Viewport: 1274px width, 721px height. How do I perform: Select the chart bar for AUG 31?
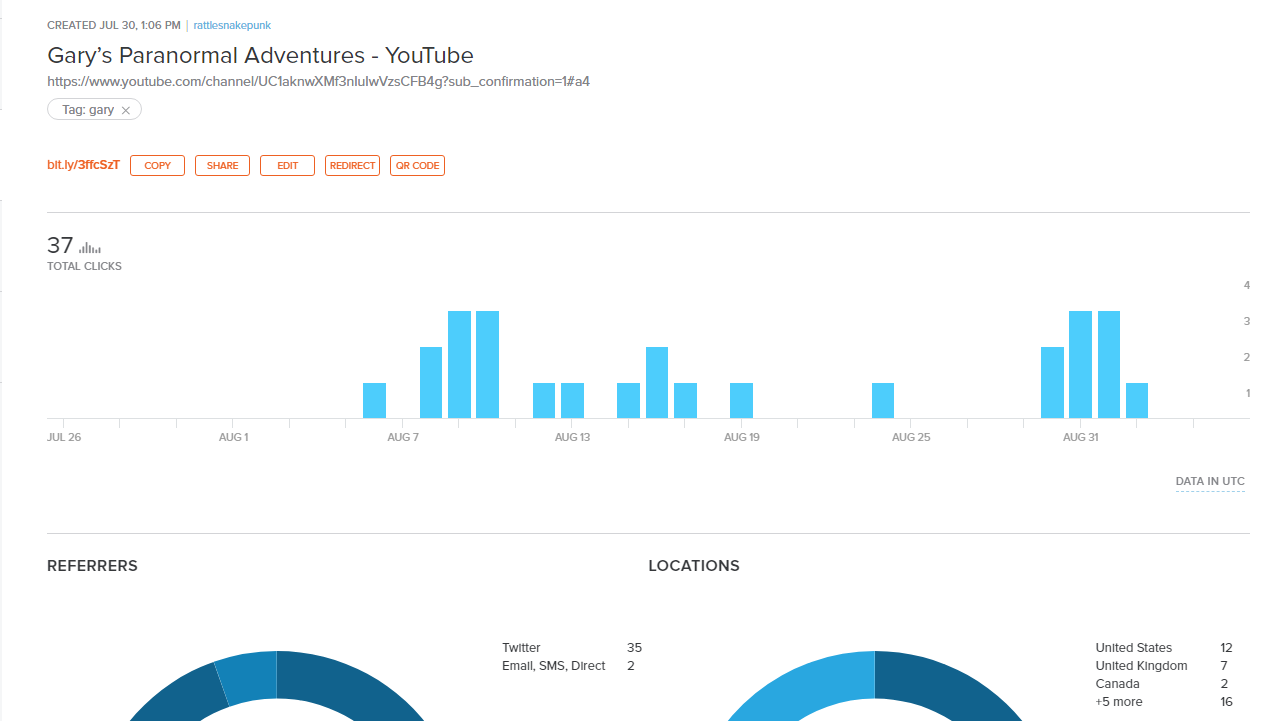[x=1080, y=364]
